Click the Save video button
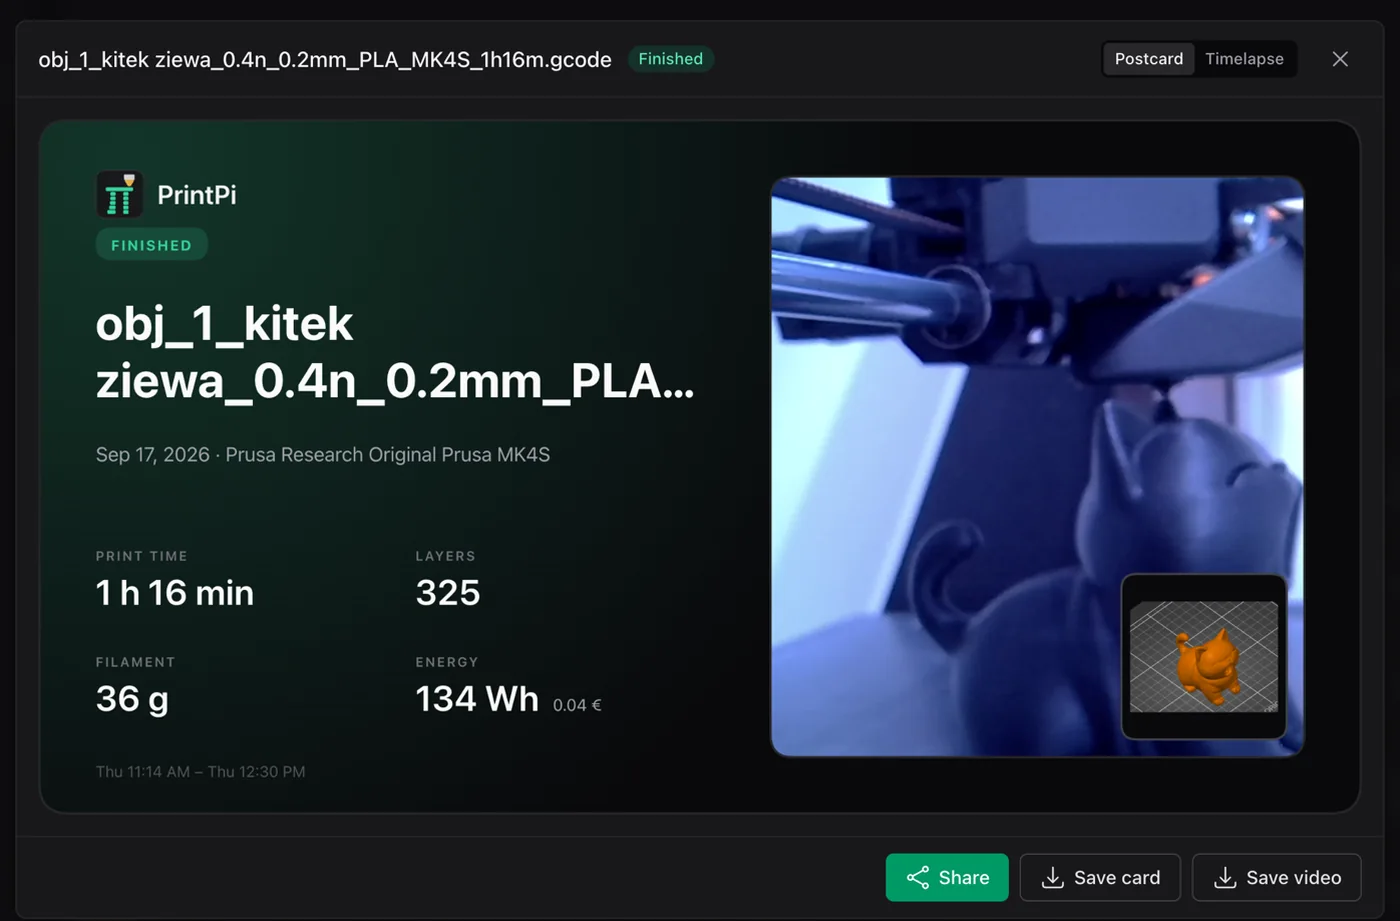 [1276, 877]
